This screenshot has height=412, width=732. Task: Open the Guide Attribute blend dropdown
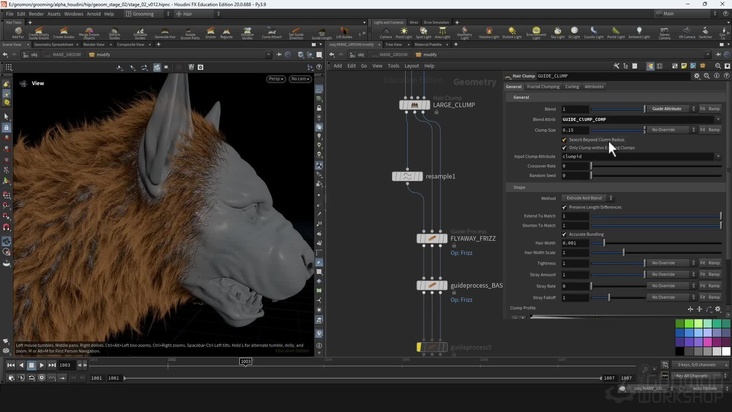[669, 109]
